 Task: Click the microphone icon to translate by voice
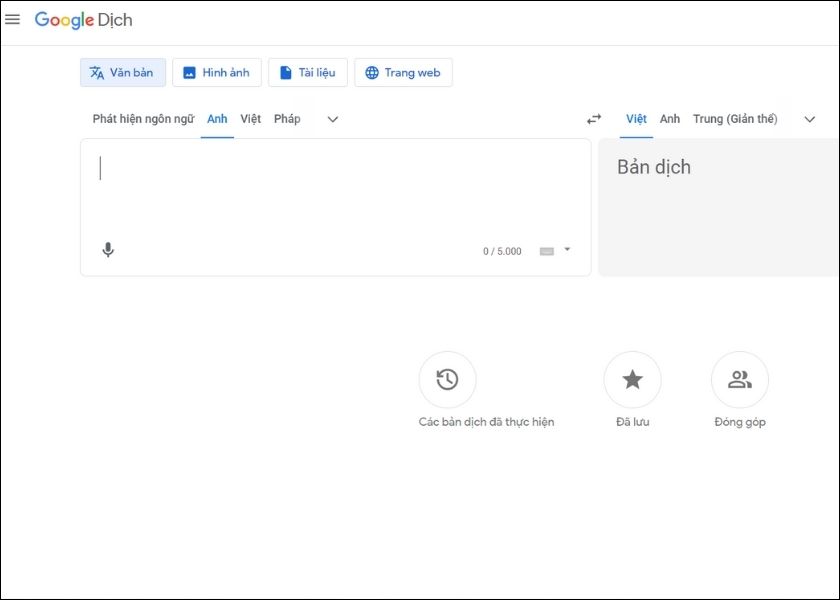pyautogui.click(x=107, y=249)
